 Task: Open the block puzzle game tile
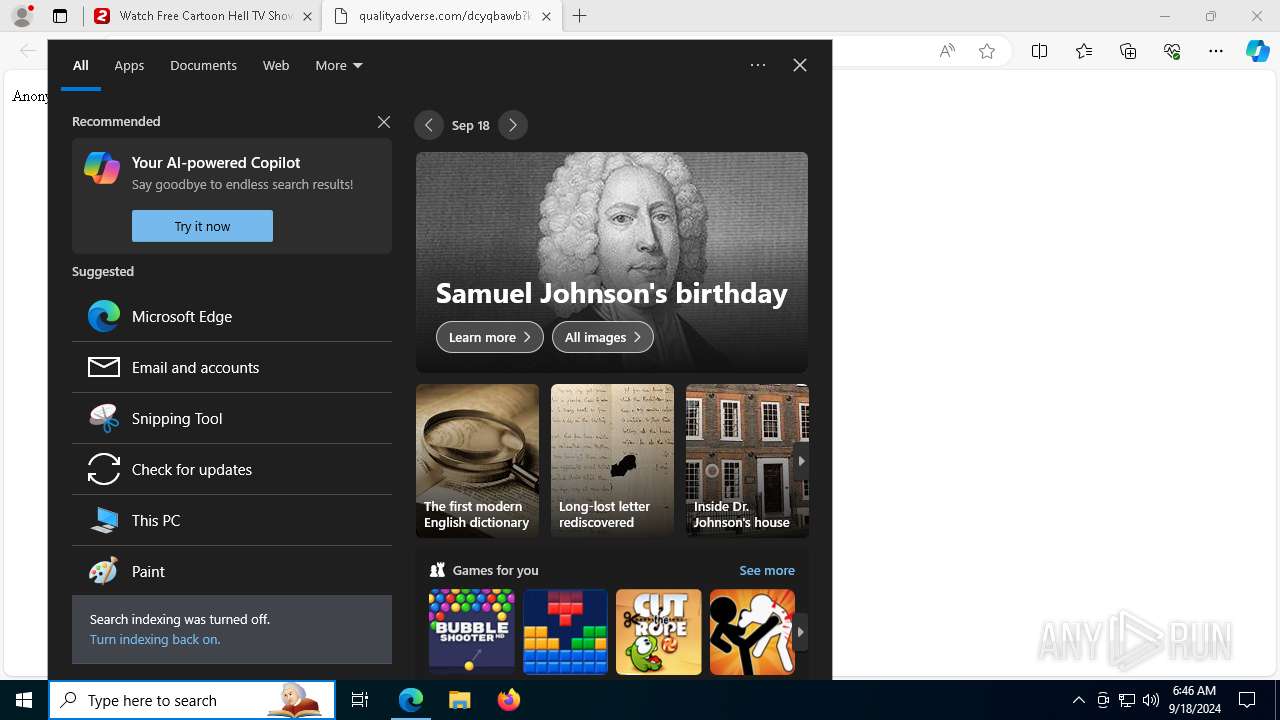click(x=565, y=631)
